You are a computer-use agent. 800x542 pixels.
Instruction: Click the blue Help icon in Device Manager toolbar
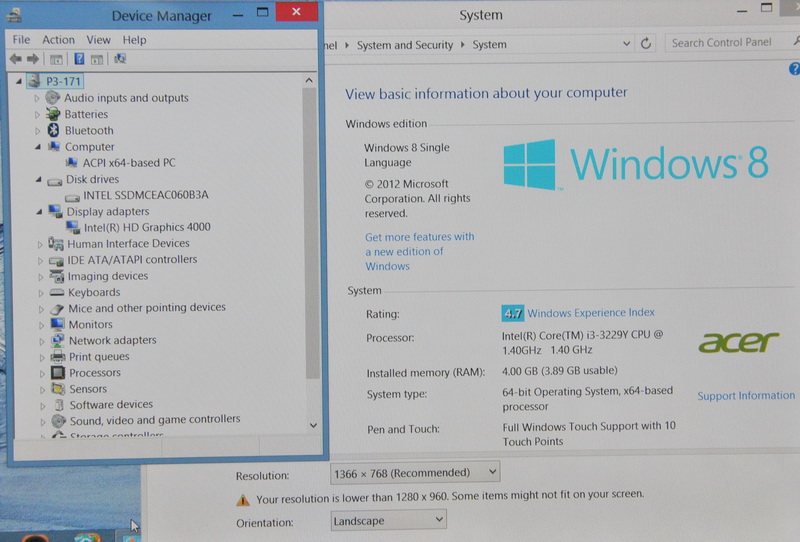click(79, 59)
